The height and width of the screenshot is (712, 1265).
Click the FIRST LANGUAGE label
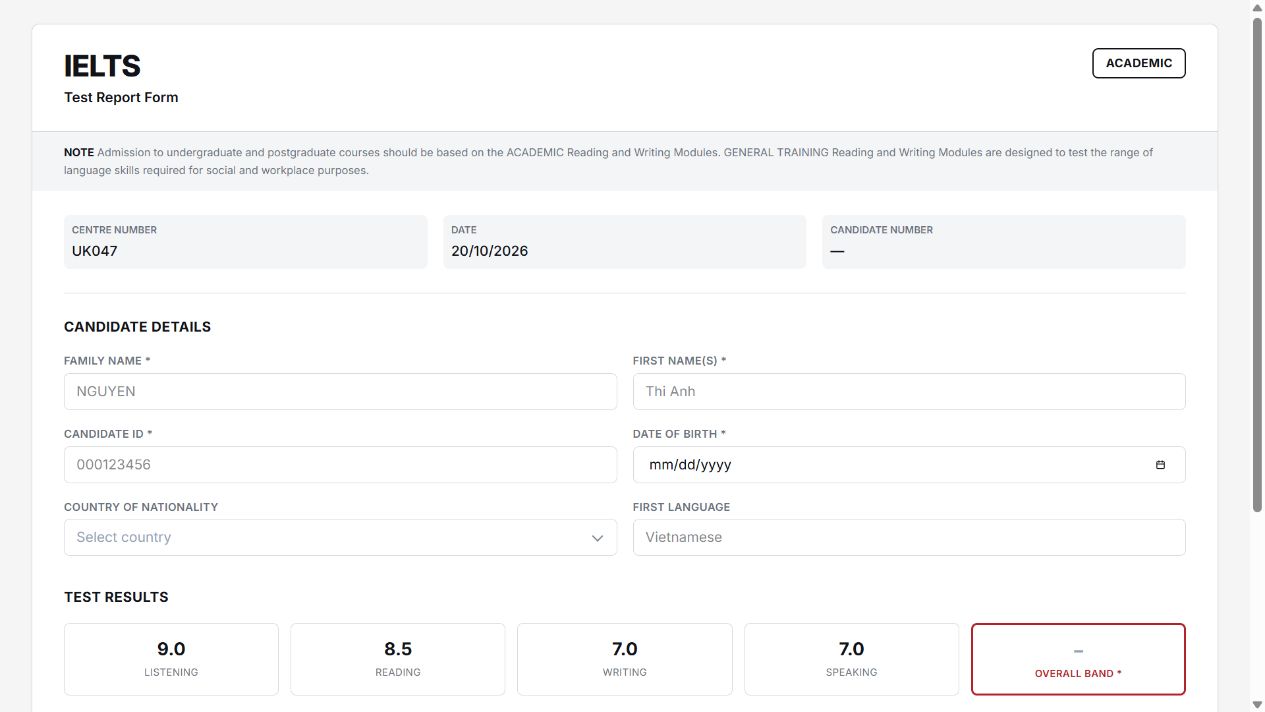[x=682, y=507]
